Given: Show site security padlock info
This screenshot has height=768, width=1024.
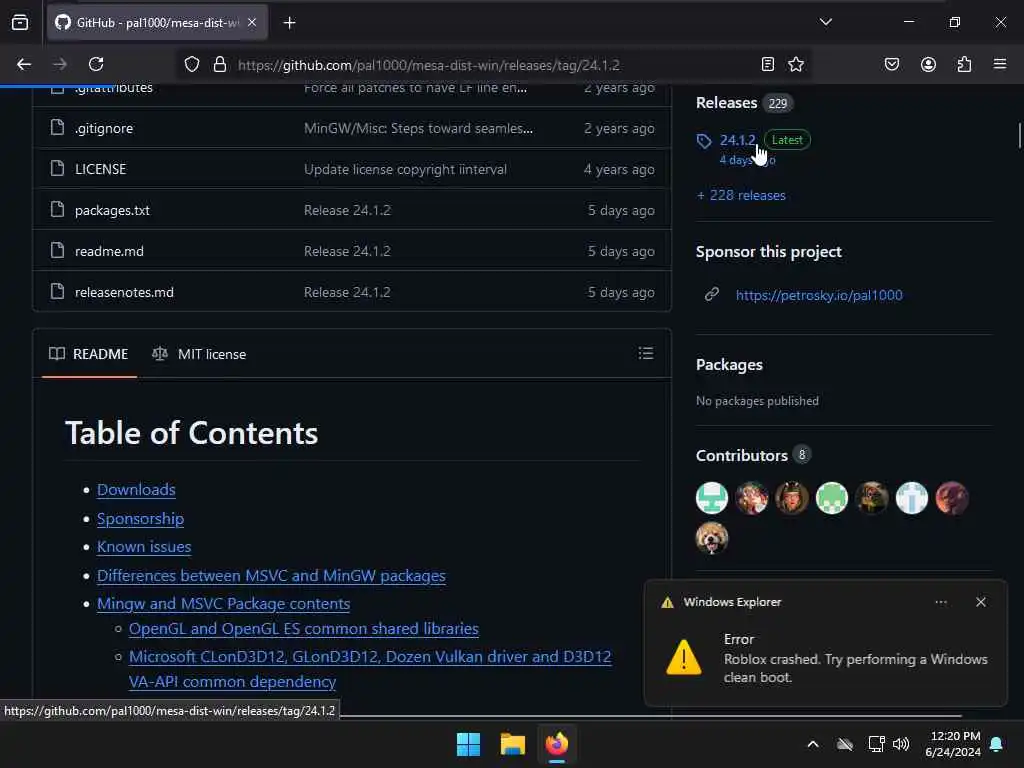Looking at the screenshot, I should pyautogui.click(x=220, y=65).
